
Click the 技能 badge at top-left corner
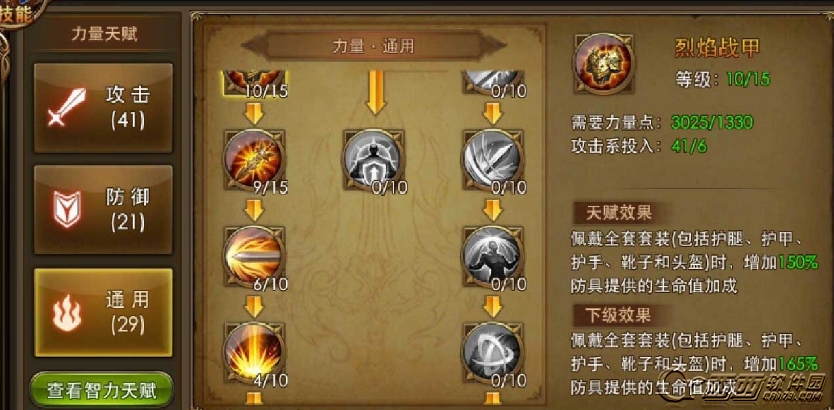click(16, 15)
